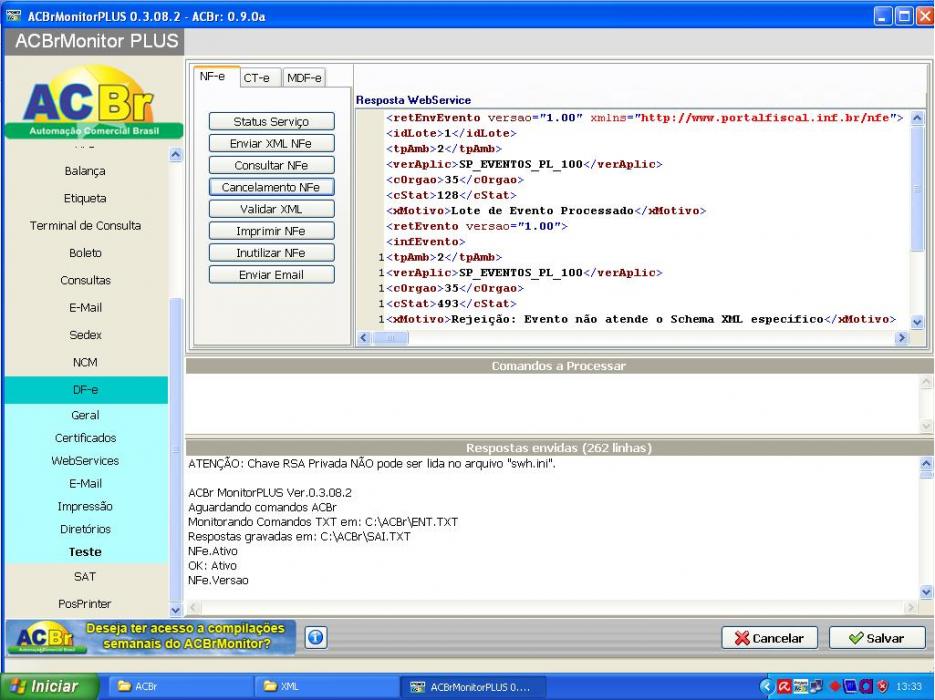Click the ACBr logo in sidebar
The image size is (935, 700).
[94, 102]
